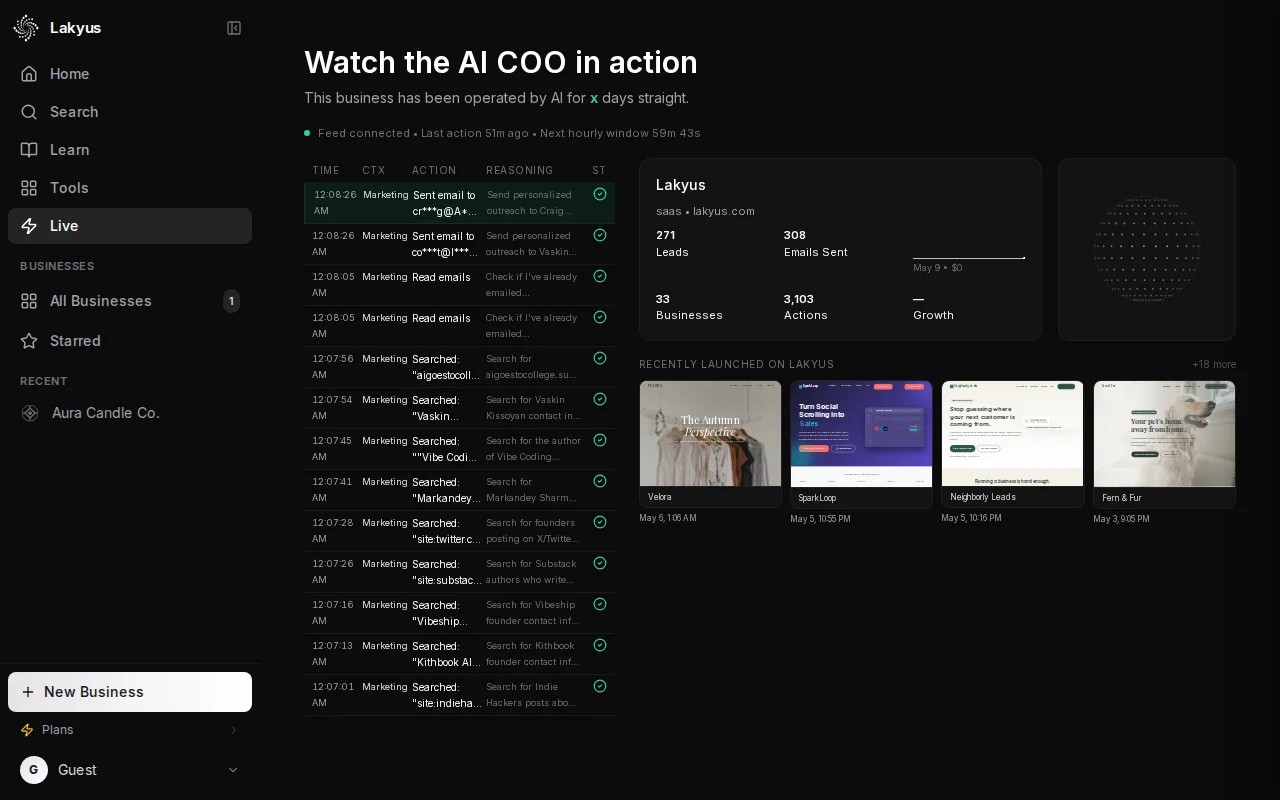
Task: Click the +18 more link
Action: [1214, 364]
